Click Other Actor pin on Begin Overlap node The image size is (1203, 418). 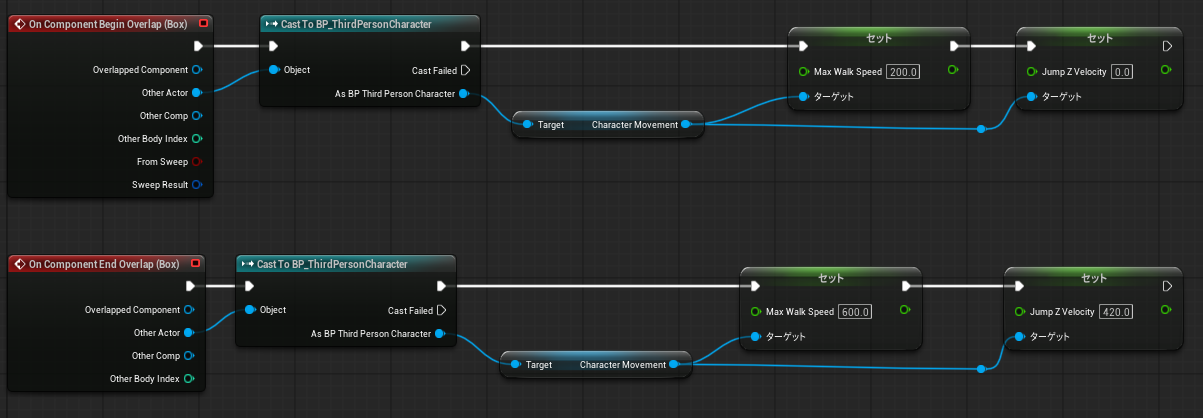click(197, 92)
